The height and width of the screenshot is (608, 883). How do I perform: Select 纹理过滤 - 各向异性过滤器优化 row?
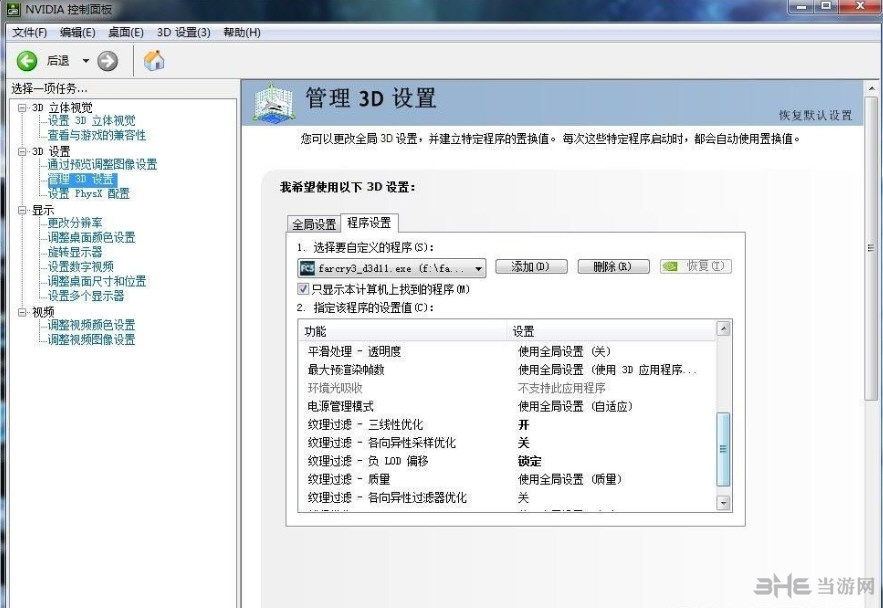[507, 498]
